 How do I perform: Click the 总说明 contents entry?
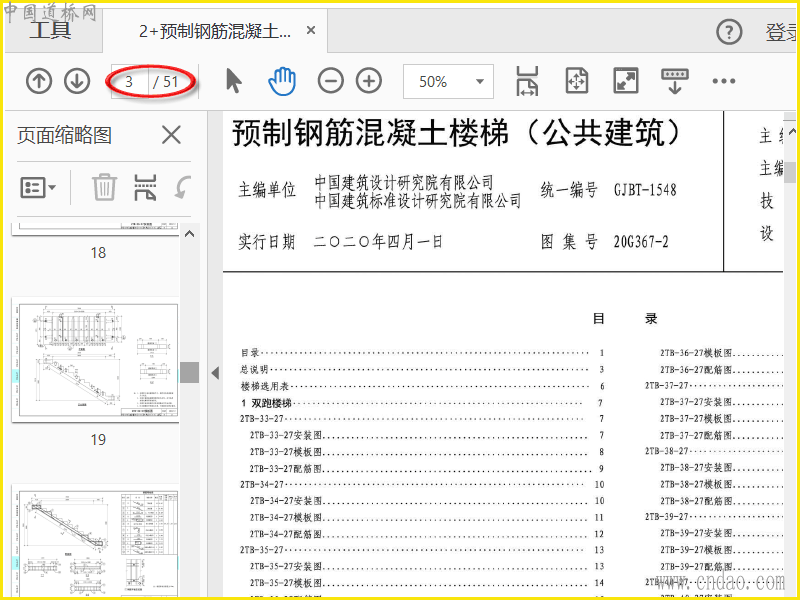[x=421, y=369]
